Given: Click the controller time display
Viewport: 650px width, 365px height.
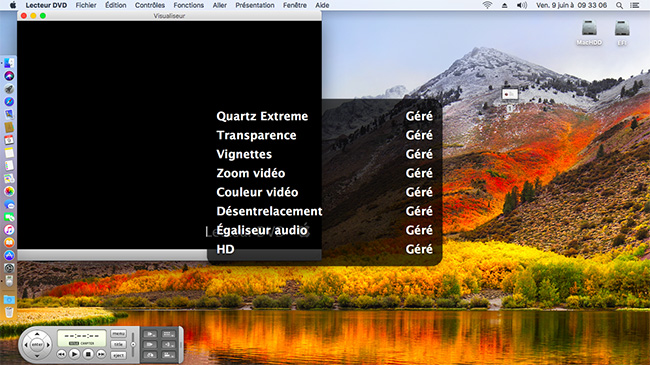Looking at the screenshot, I should point(82,338).
